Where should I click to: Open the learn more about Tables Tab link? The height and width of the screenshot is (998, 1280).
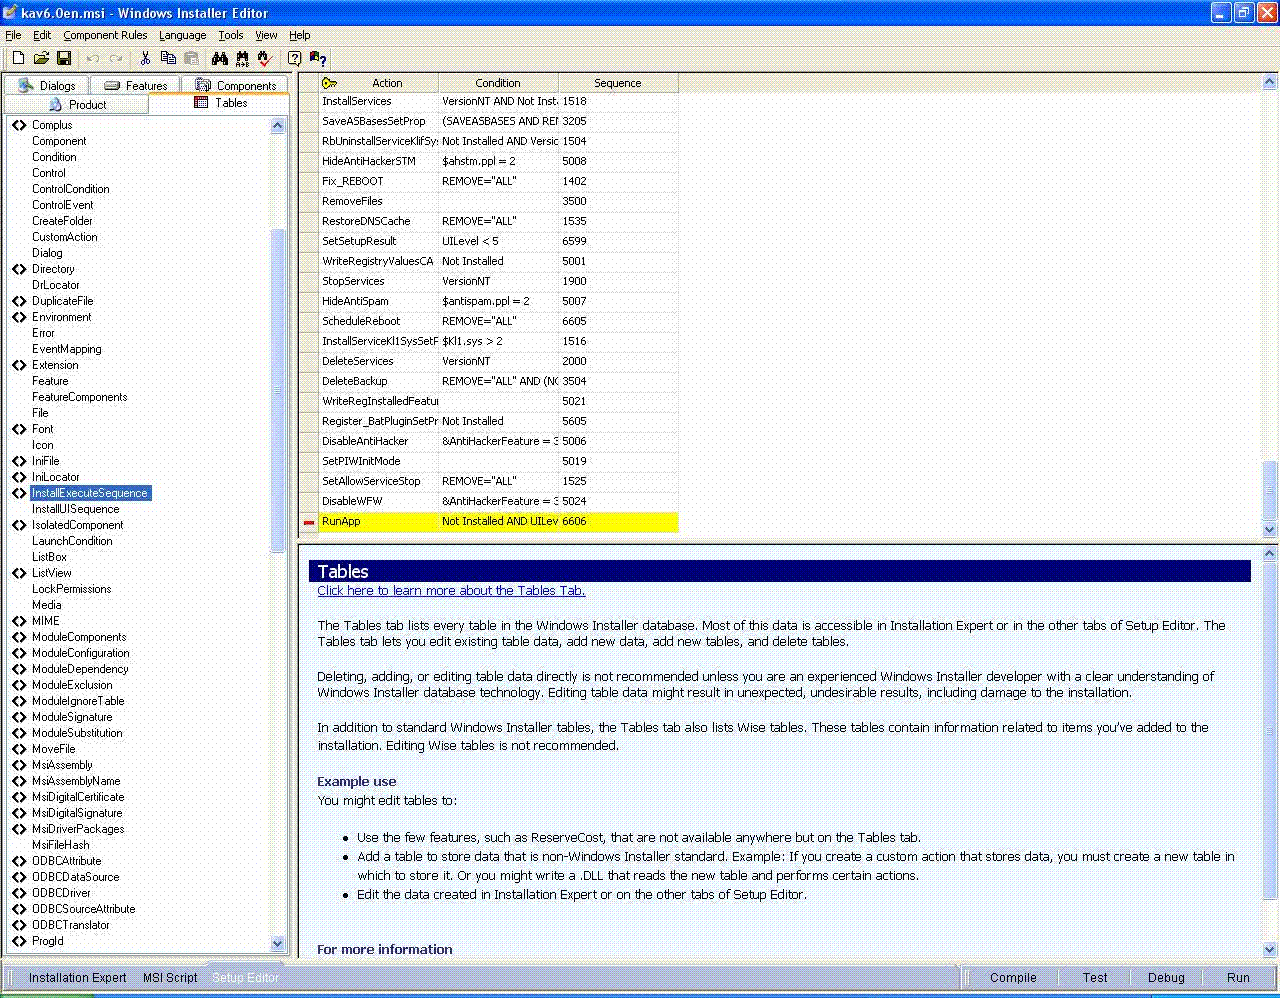tap(451, 590)
